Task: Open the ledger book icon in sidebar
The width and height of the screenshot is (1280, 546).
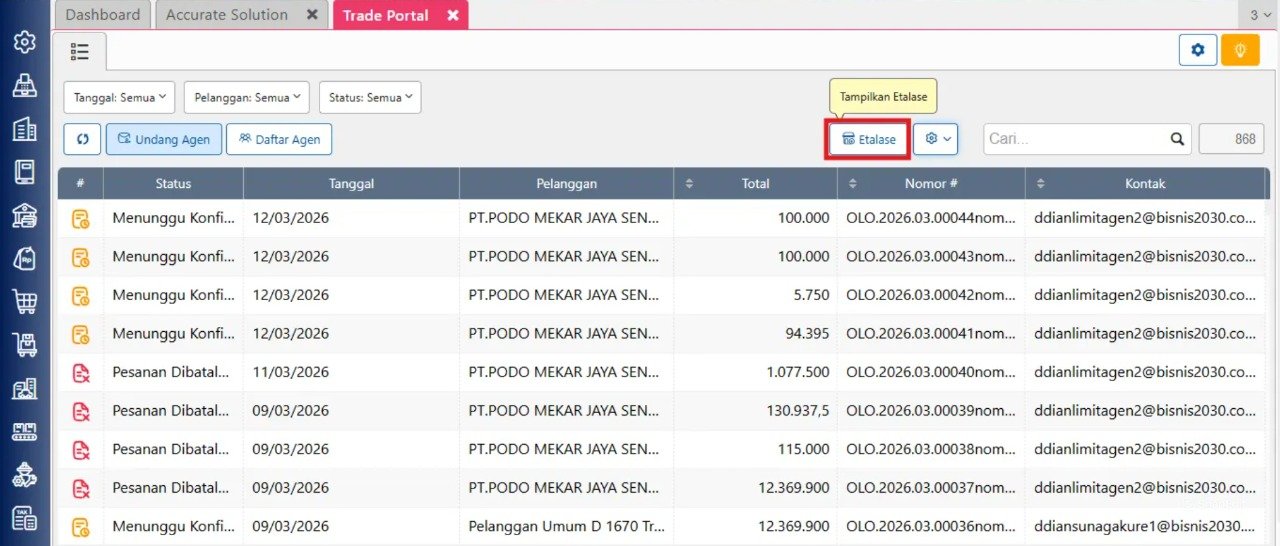Action: (24, 172)
